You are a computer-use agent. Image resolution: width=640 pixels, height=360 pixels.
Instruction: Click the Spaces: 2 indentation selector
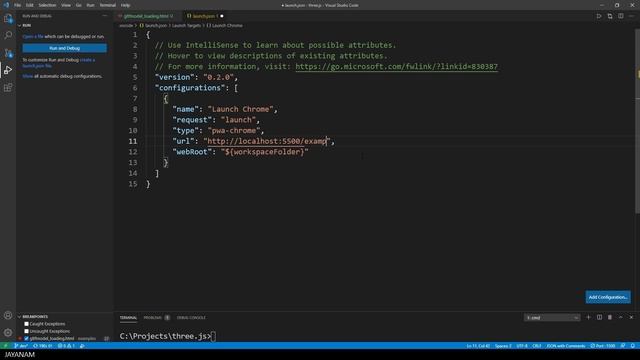tap(503, 346)
